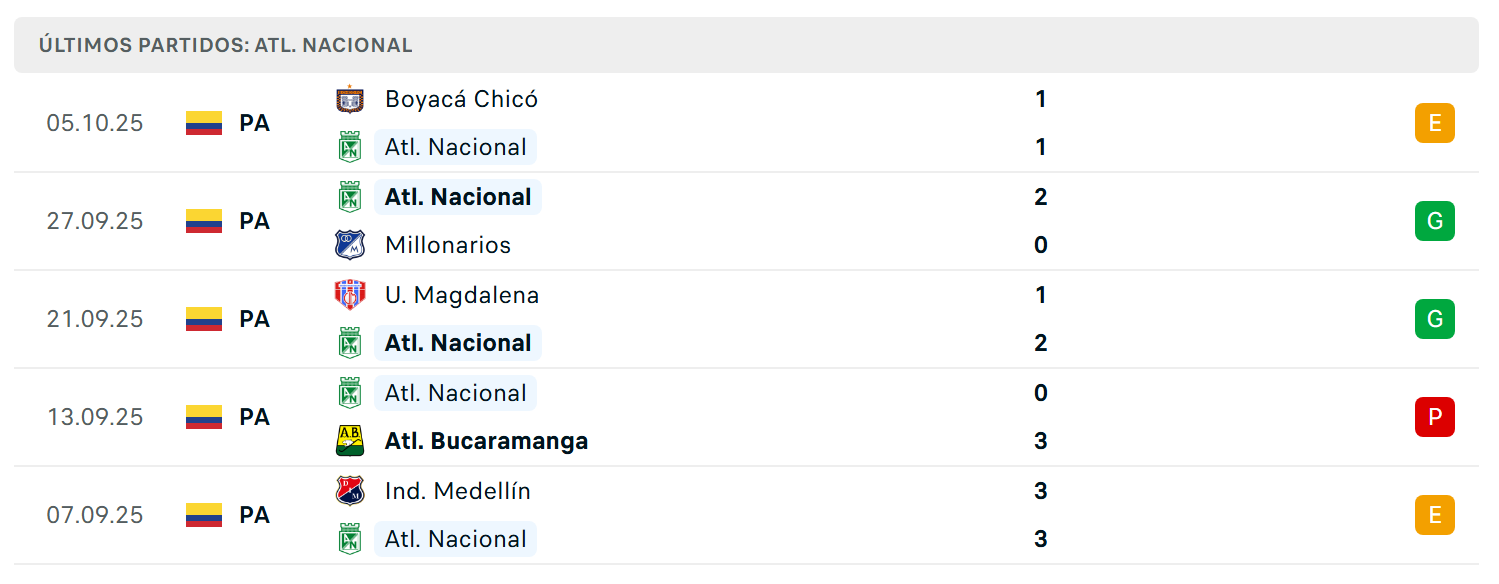Click the PA label in 13.09.25 row
The width and height of the screenshot is (1499, 584).
[x=255, y=417]
